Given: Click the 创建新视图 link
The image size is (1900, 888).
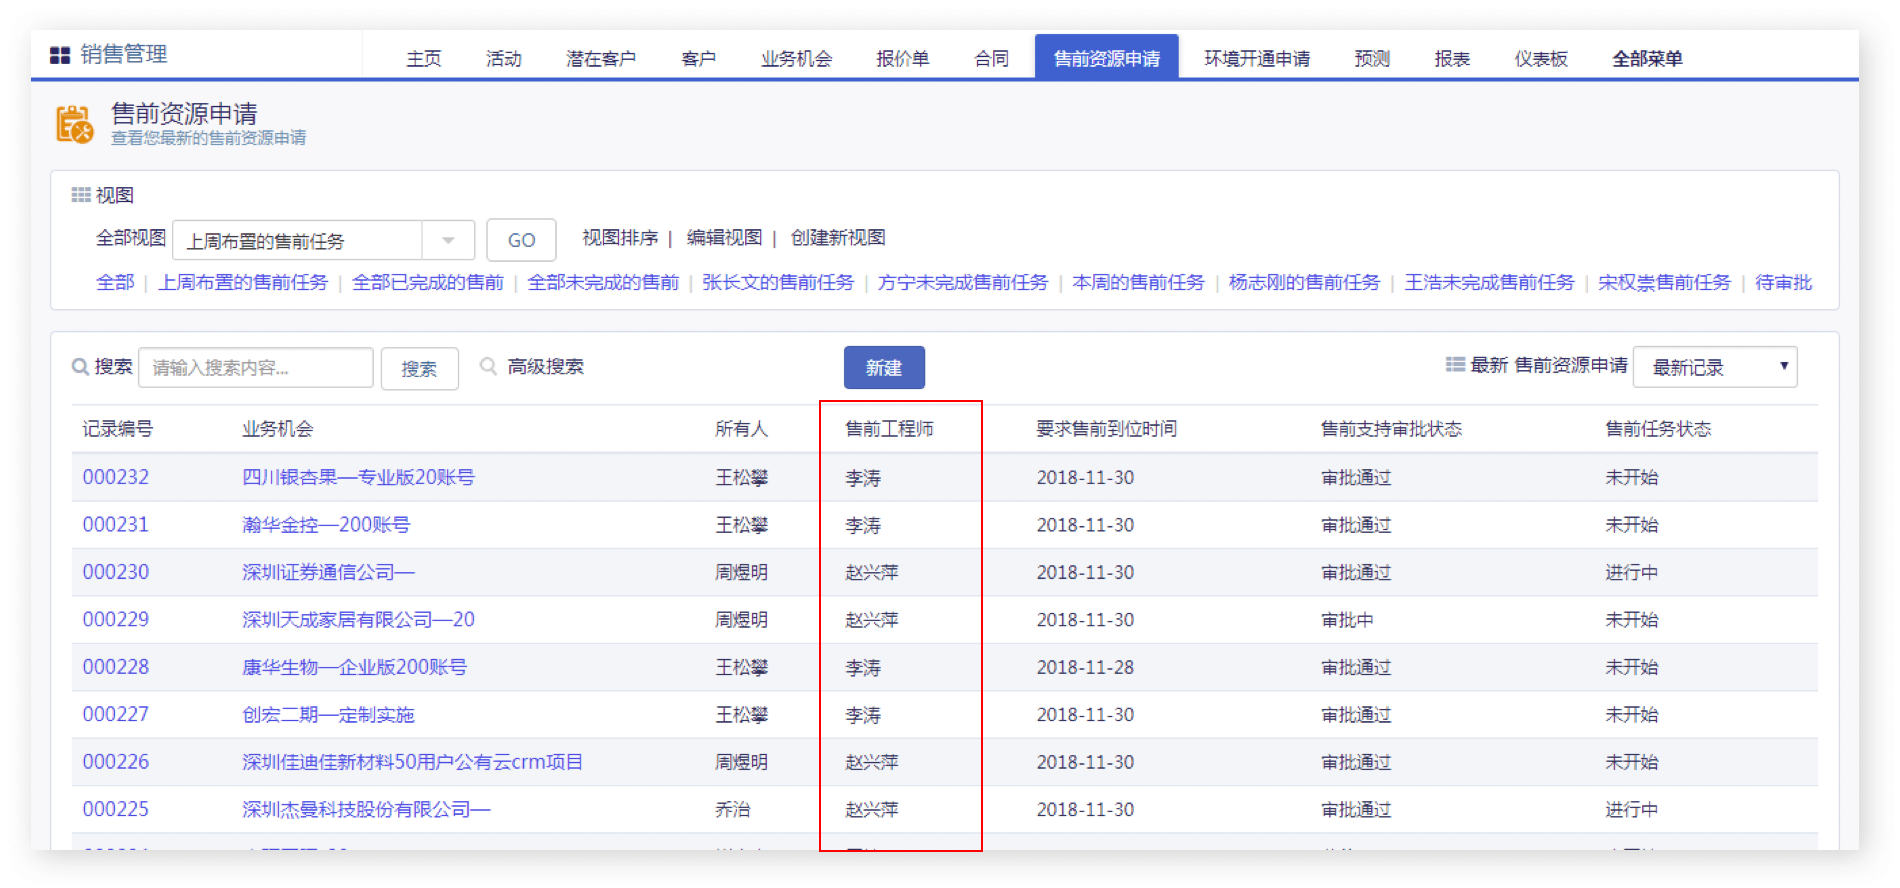Looking at the screenshot, I should (838, 238).
